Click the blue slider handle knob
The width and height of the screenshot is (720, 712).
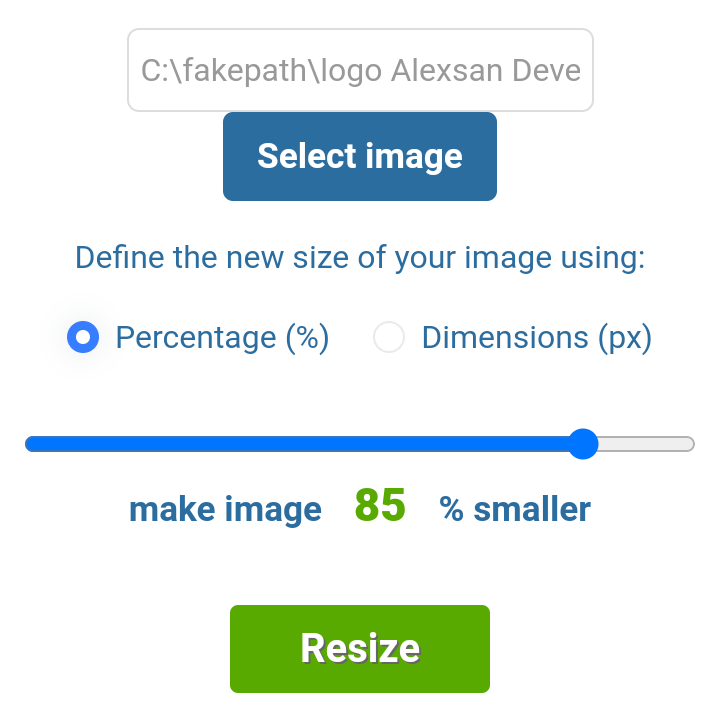tap(582, 444)
